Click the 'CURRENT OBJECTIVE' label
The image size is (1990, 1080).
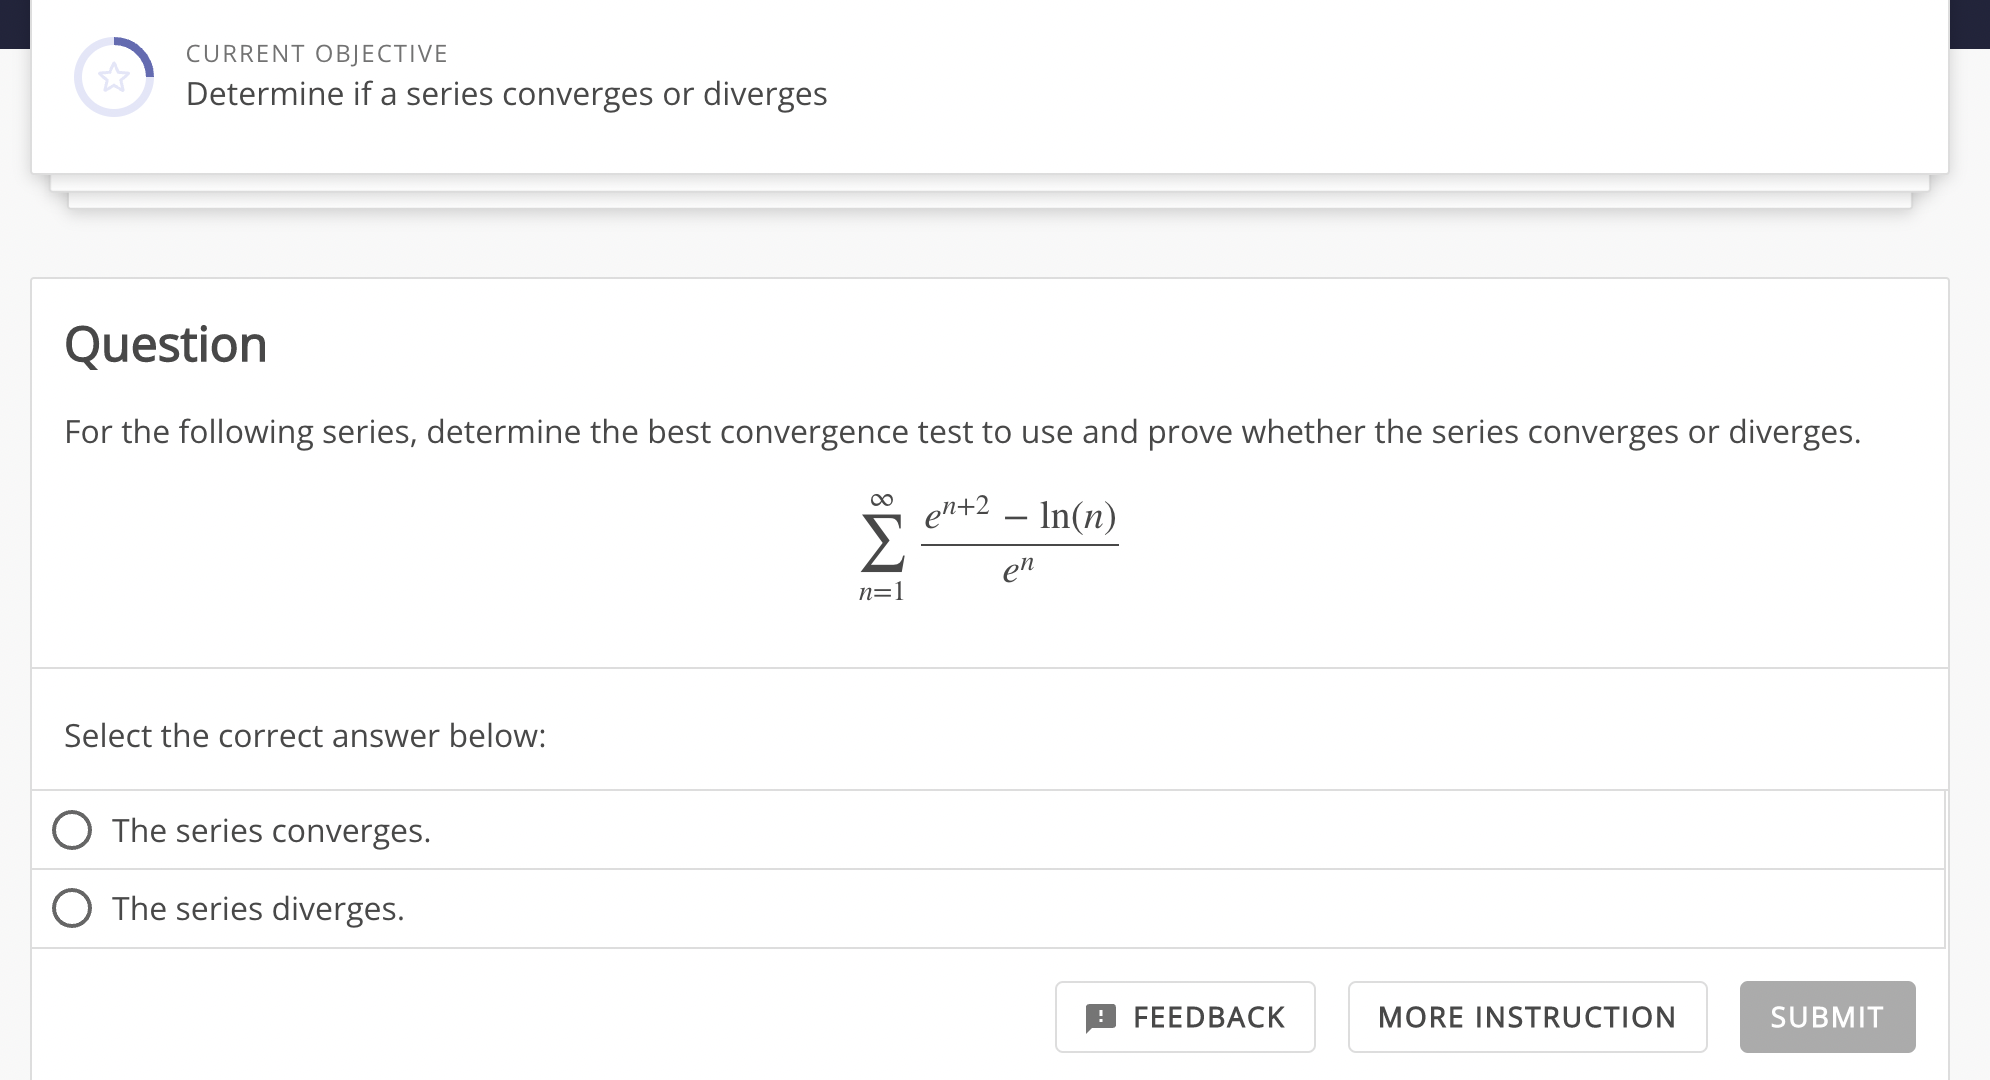317,53
